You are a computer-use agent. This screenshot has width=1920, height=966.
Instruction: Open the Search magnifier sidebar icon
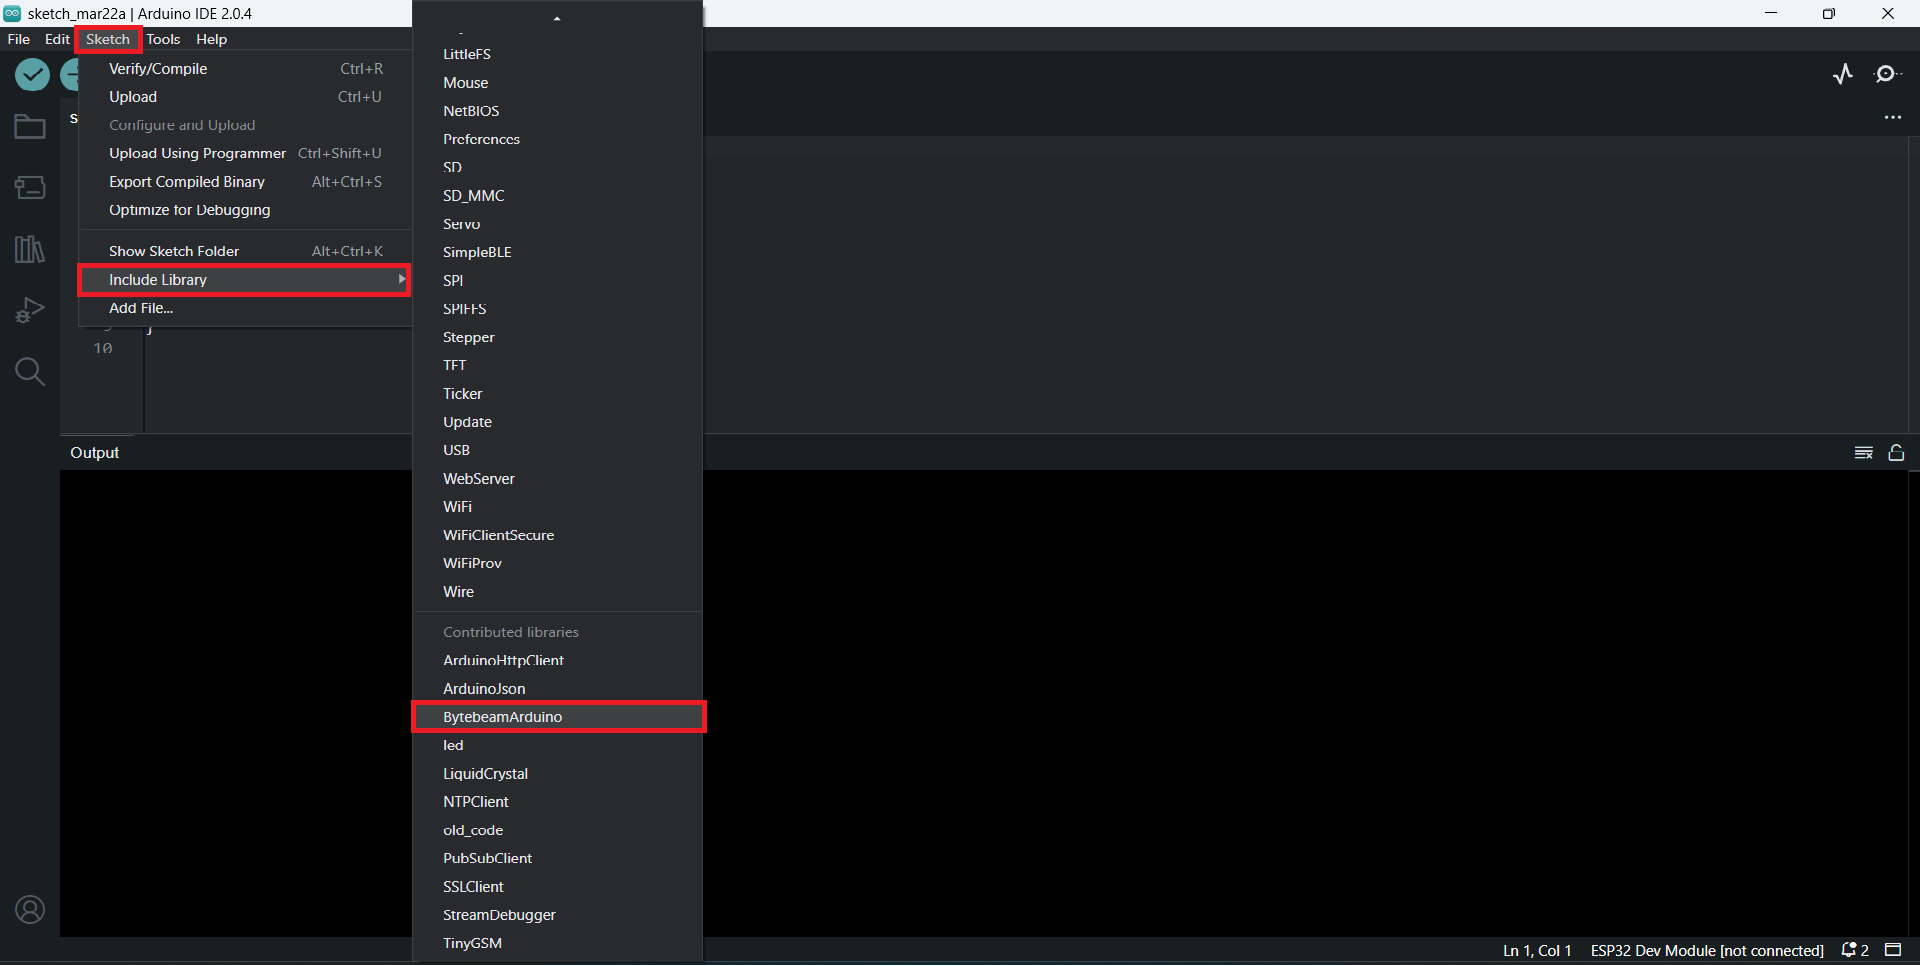click(30, 372)
